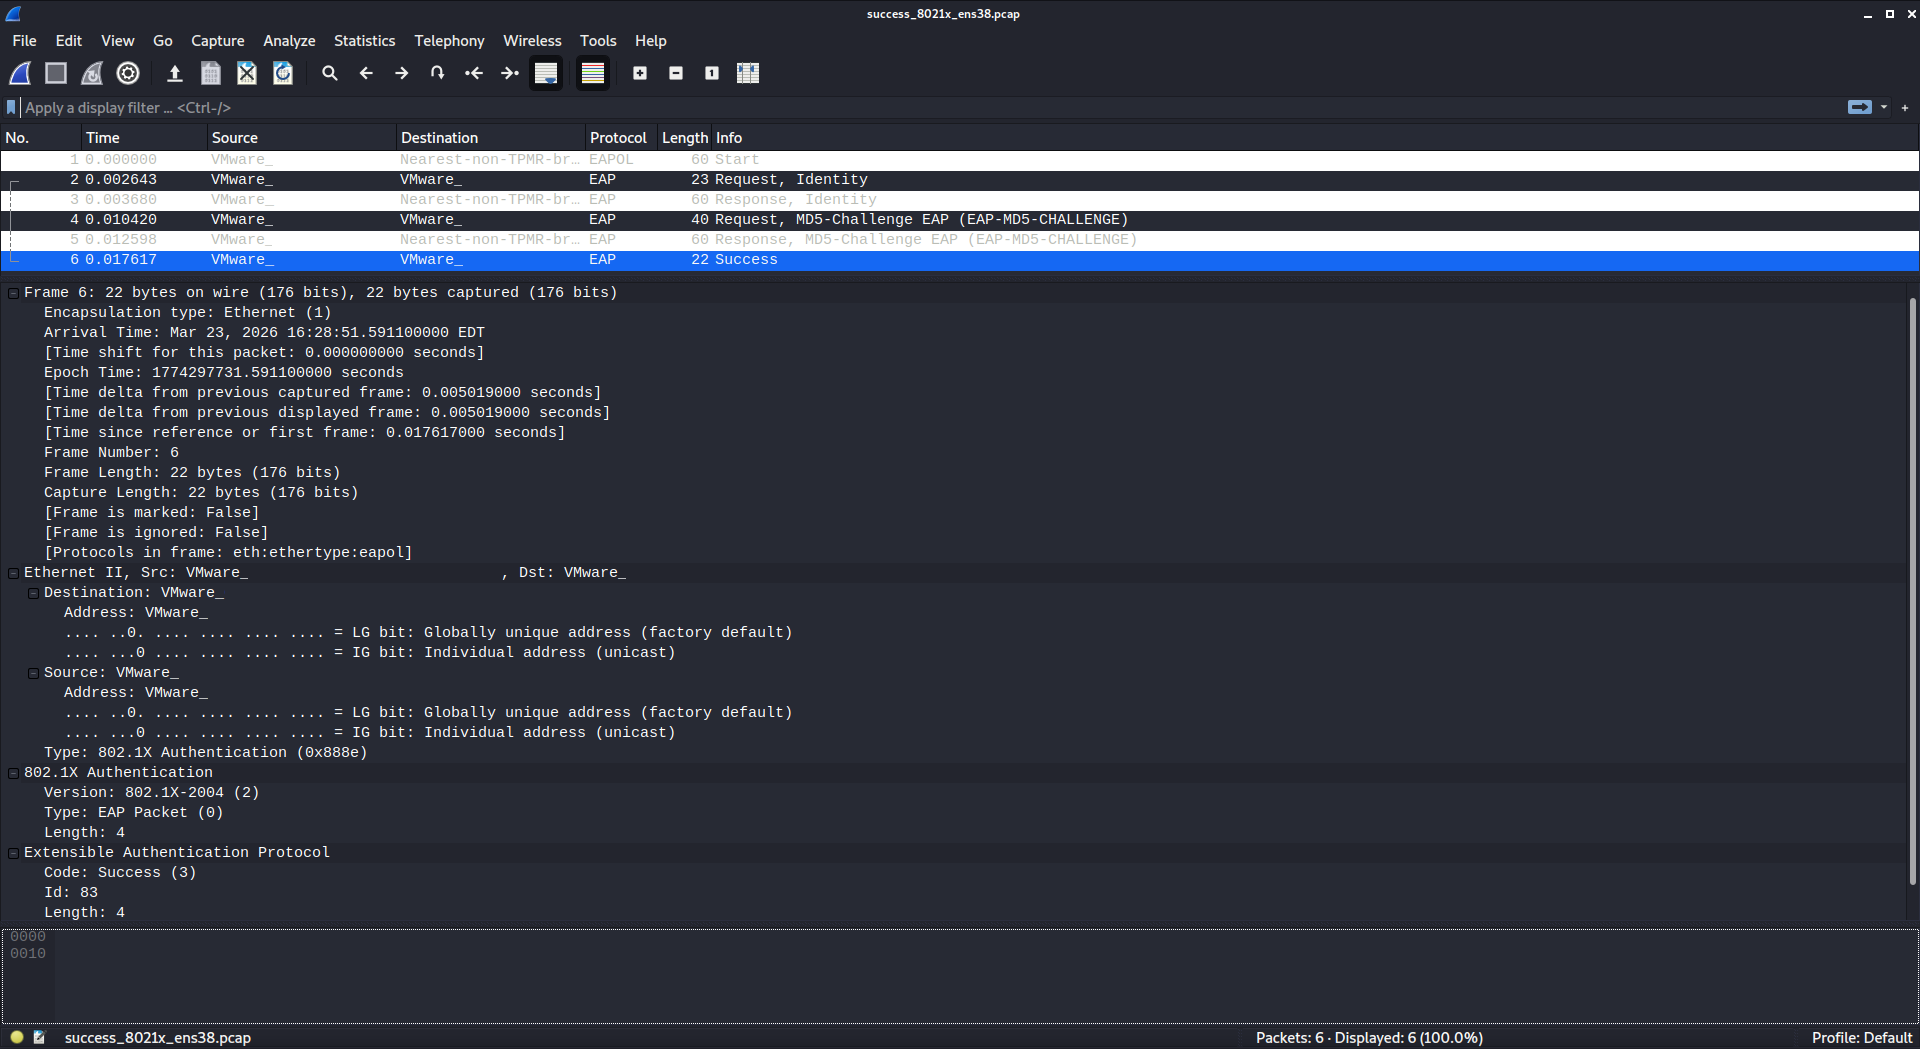
Task: Toggle packet list colorization
Action: coord(593,73)
